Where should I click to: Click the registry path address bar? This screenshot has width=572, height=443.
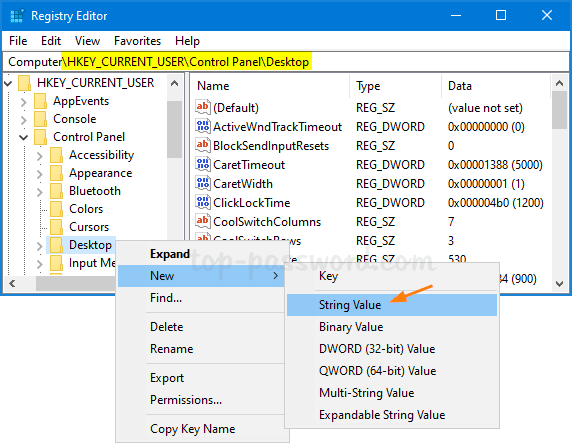pos(286,62)
